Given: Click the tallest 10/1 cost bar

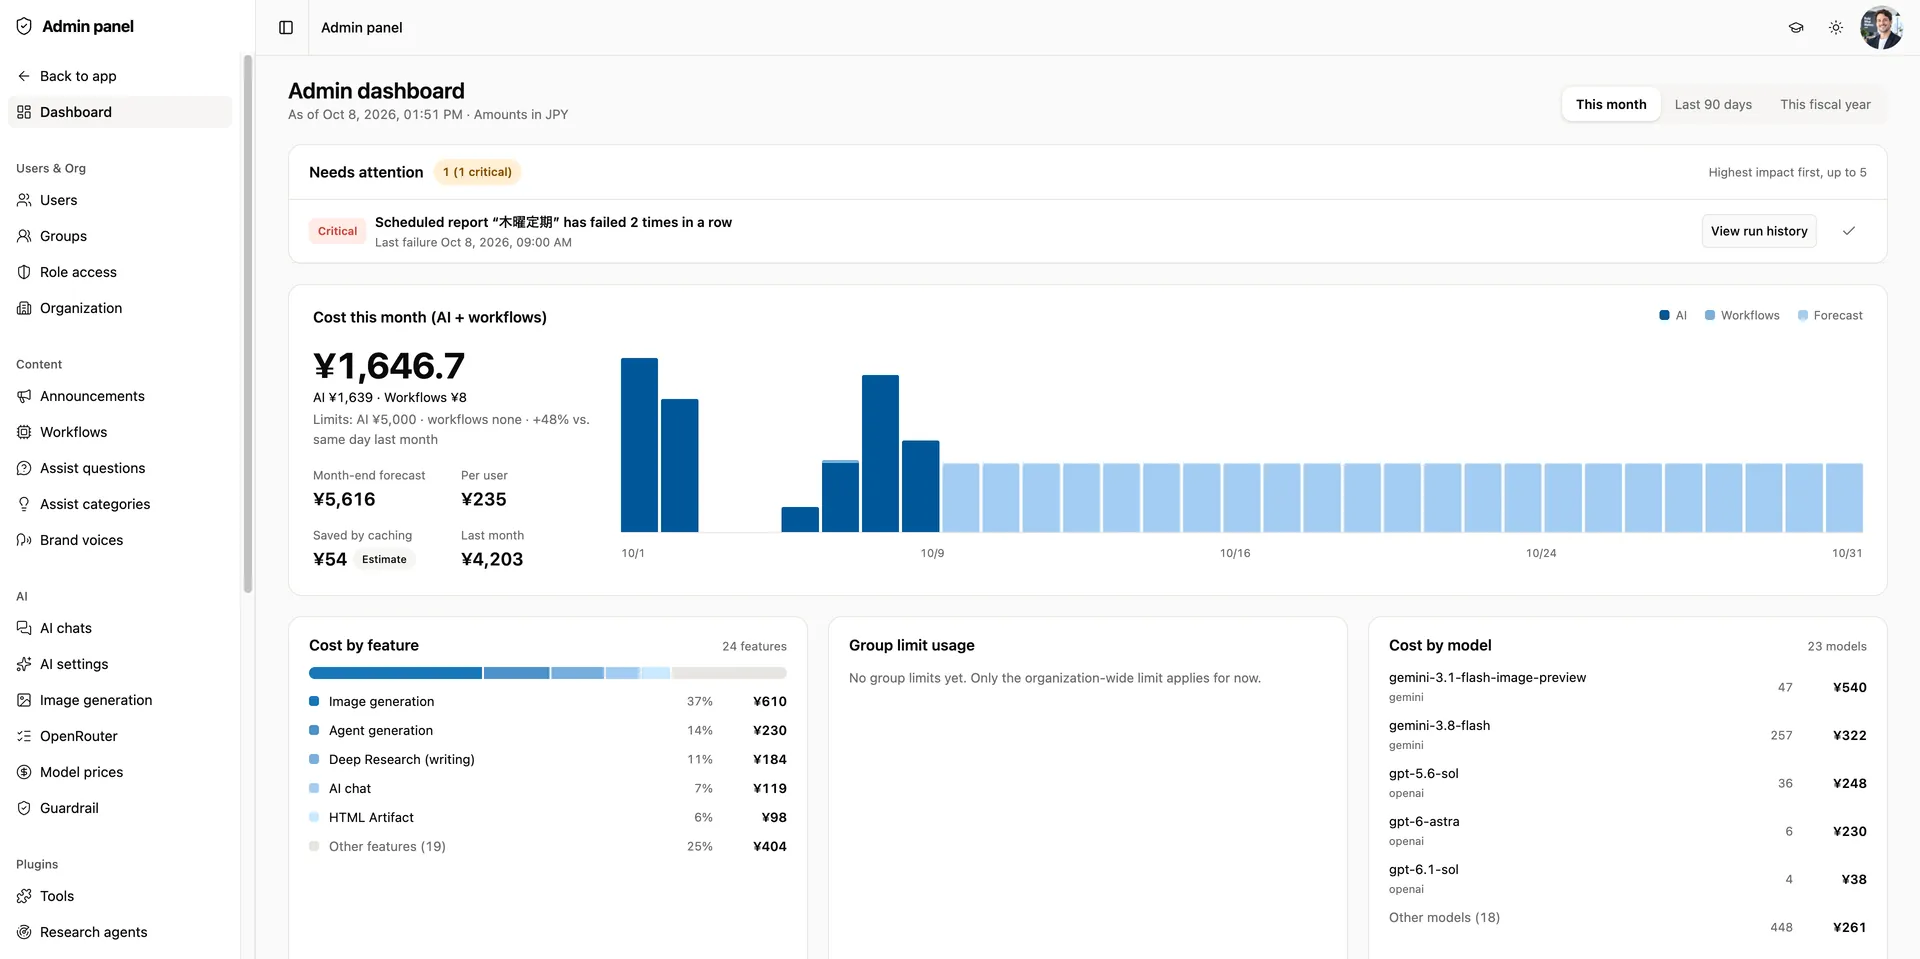Looking at the screenshot, I should tap(639, 445).
